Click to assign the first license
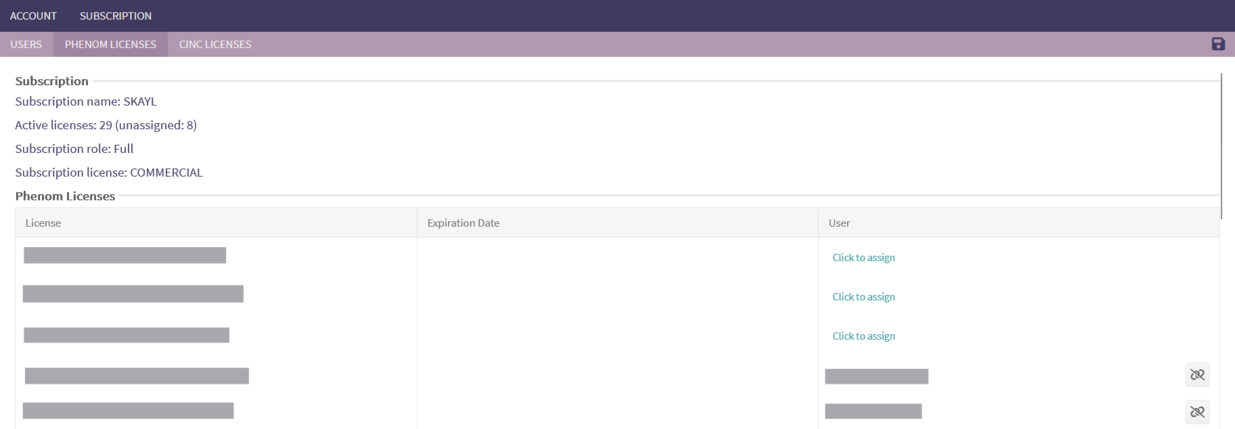This screenshot has height=429, width=1235. coord(863,257)
